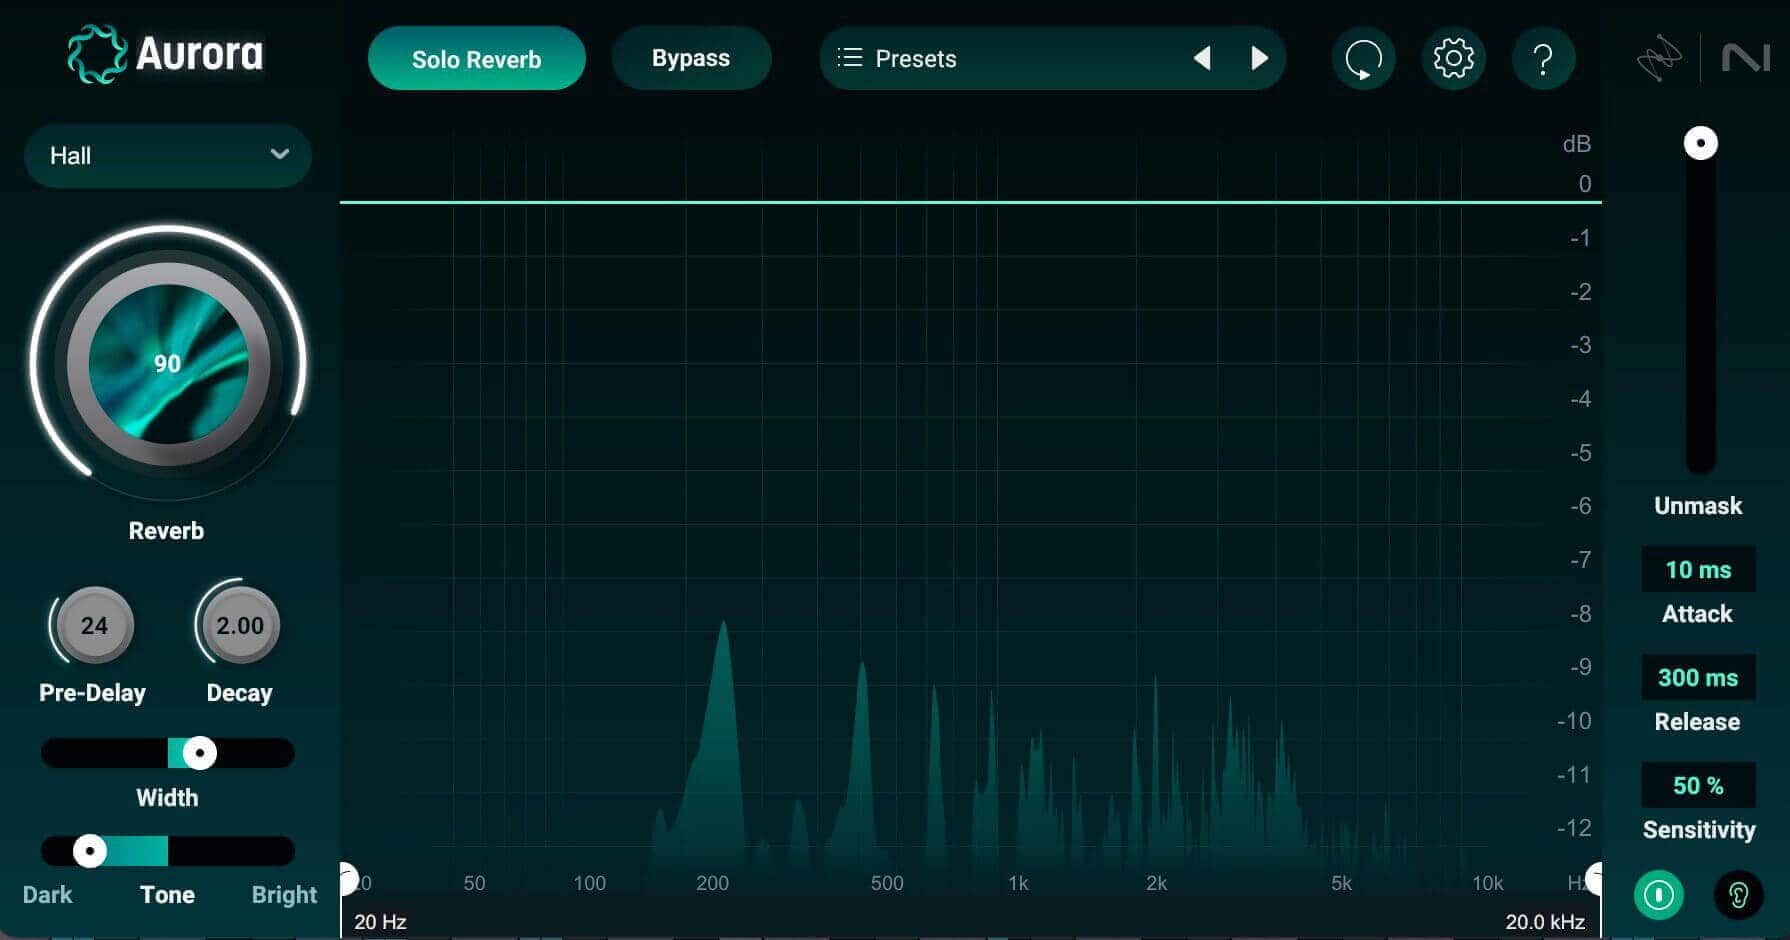
Task: Click the Decay knob showing 2.00
Action: tap(240, 626)
